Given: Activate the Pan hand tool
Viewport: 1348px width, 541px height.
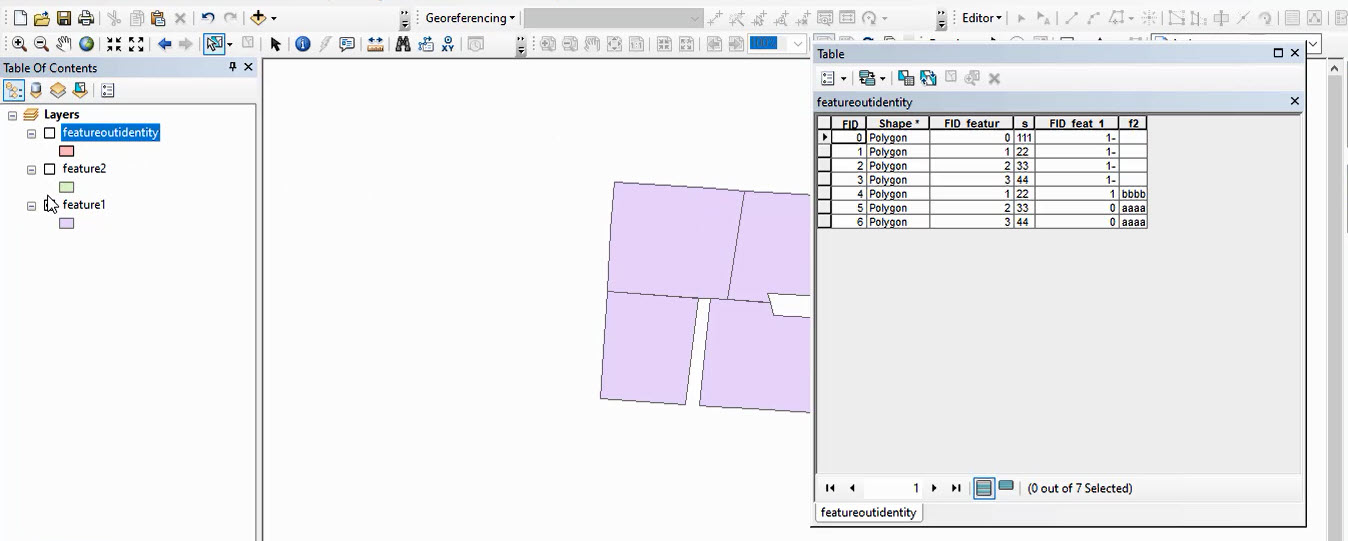Looking at the screenshot, I should click(x=64, y=44).
